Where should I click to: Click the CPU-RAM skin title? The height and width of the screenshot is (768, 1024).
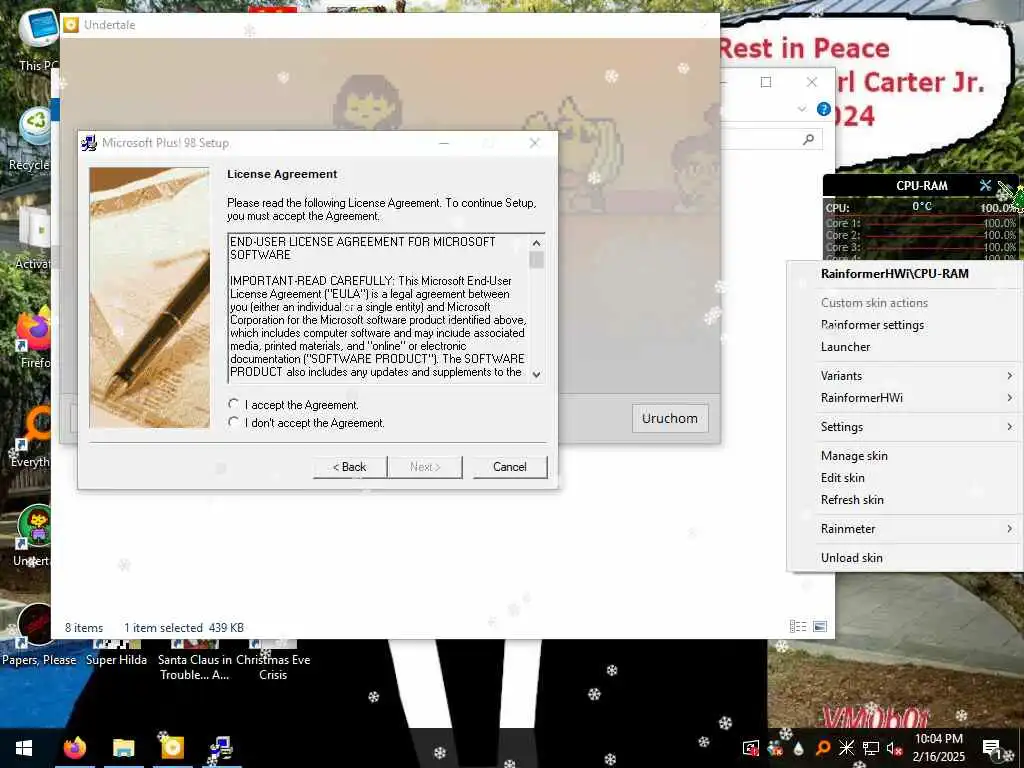tap(921, 185)
